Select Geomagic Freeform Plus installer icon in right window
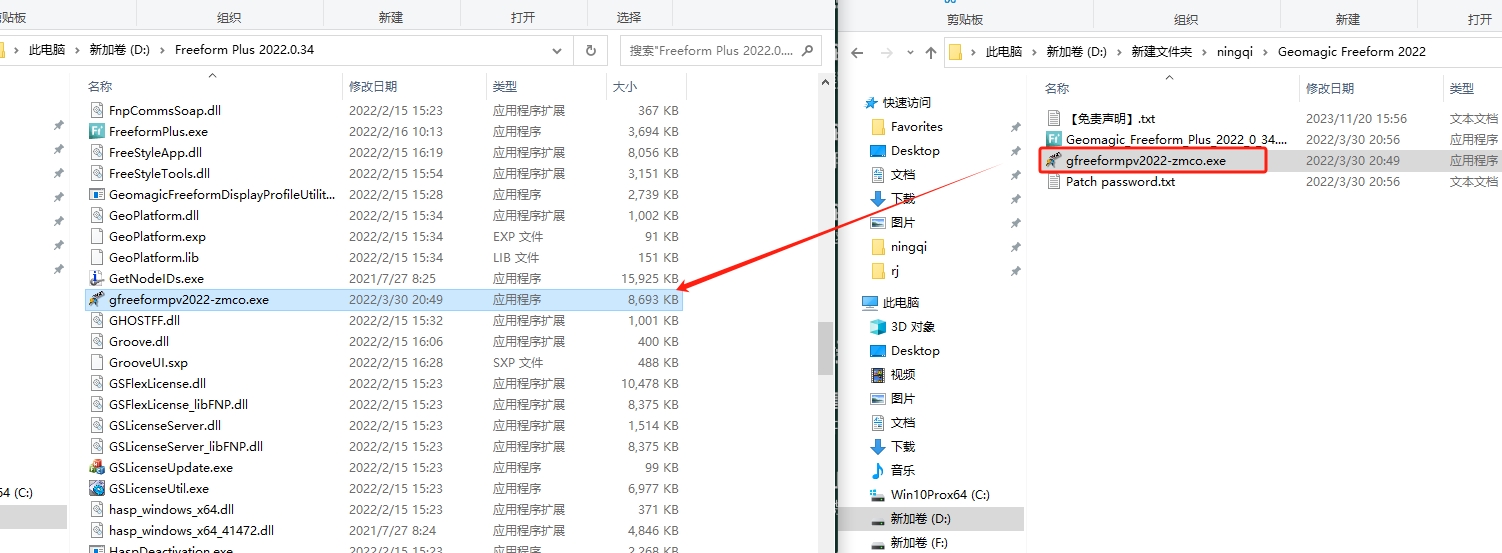Viewport: 1502px width, 553px height. pyautogui.click(x=1053, y=139)
